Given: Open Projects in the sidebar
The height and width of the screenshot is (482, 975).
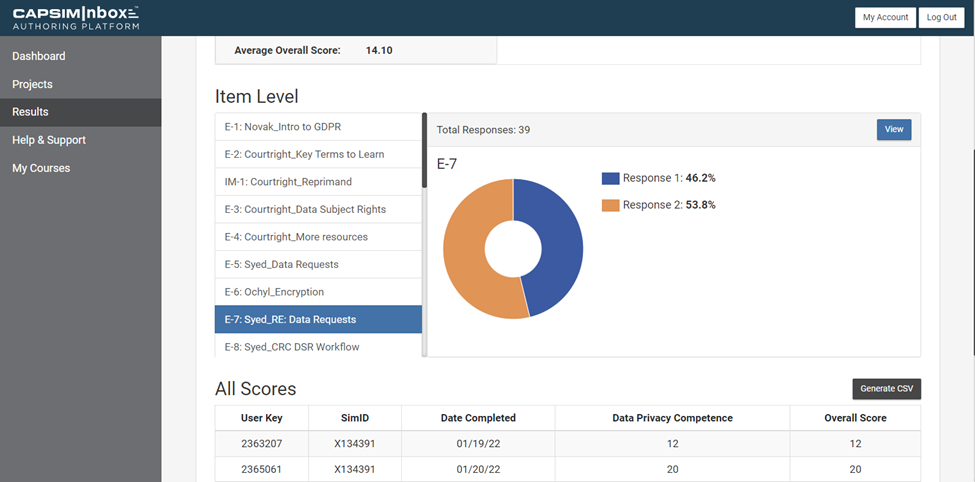Looking at the screenshot, I should coord(81,84).
